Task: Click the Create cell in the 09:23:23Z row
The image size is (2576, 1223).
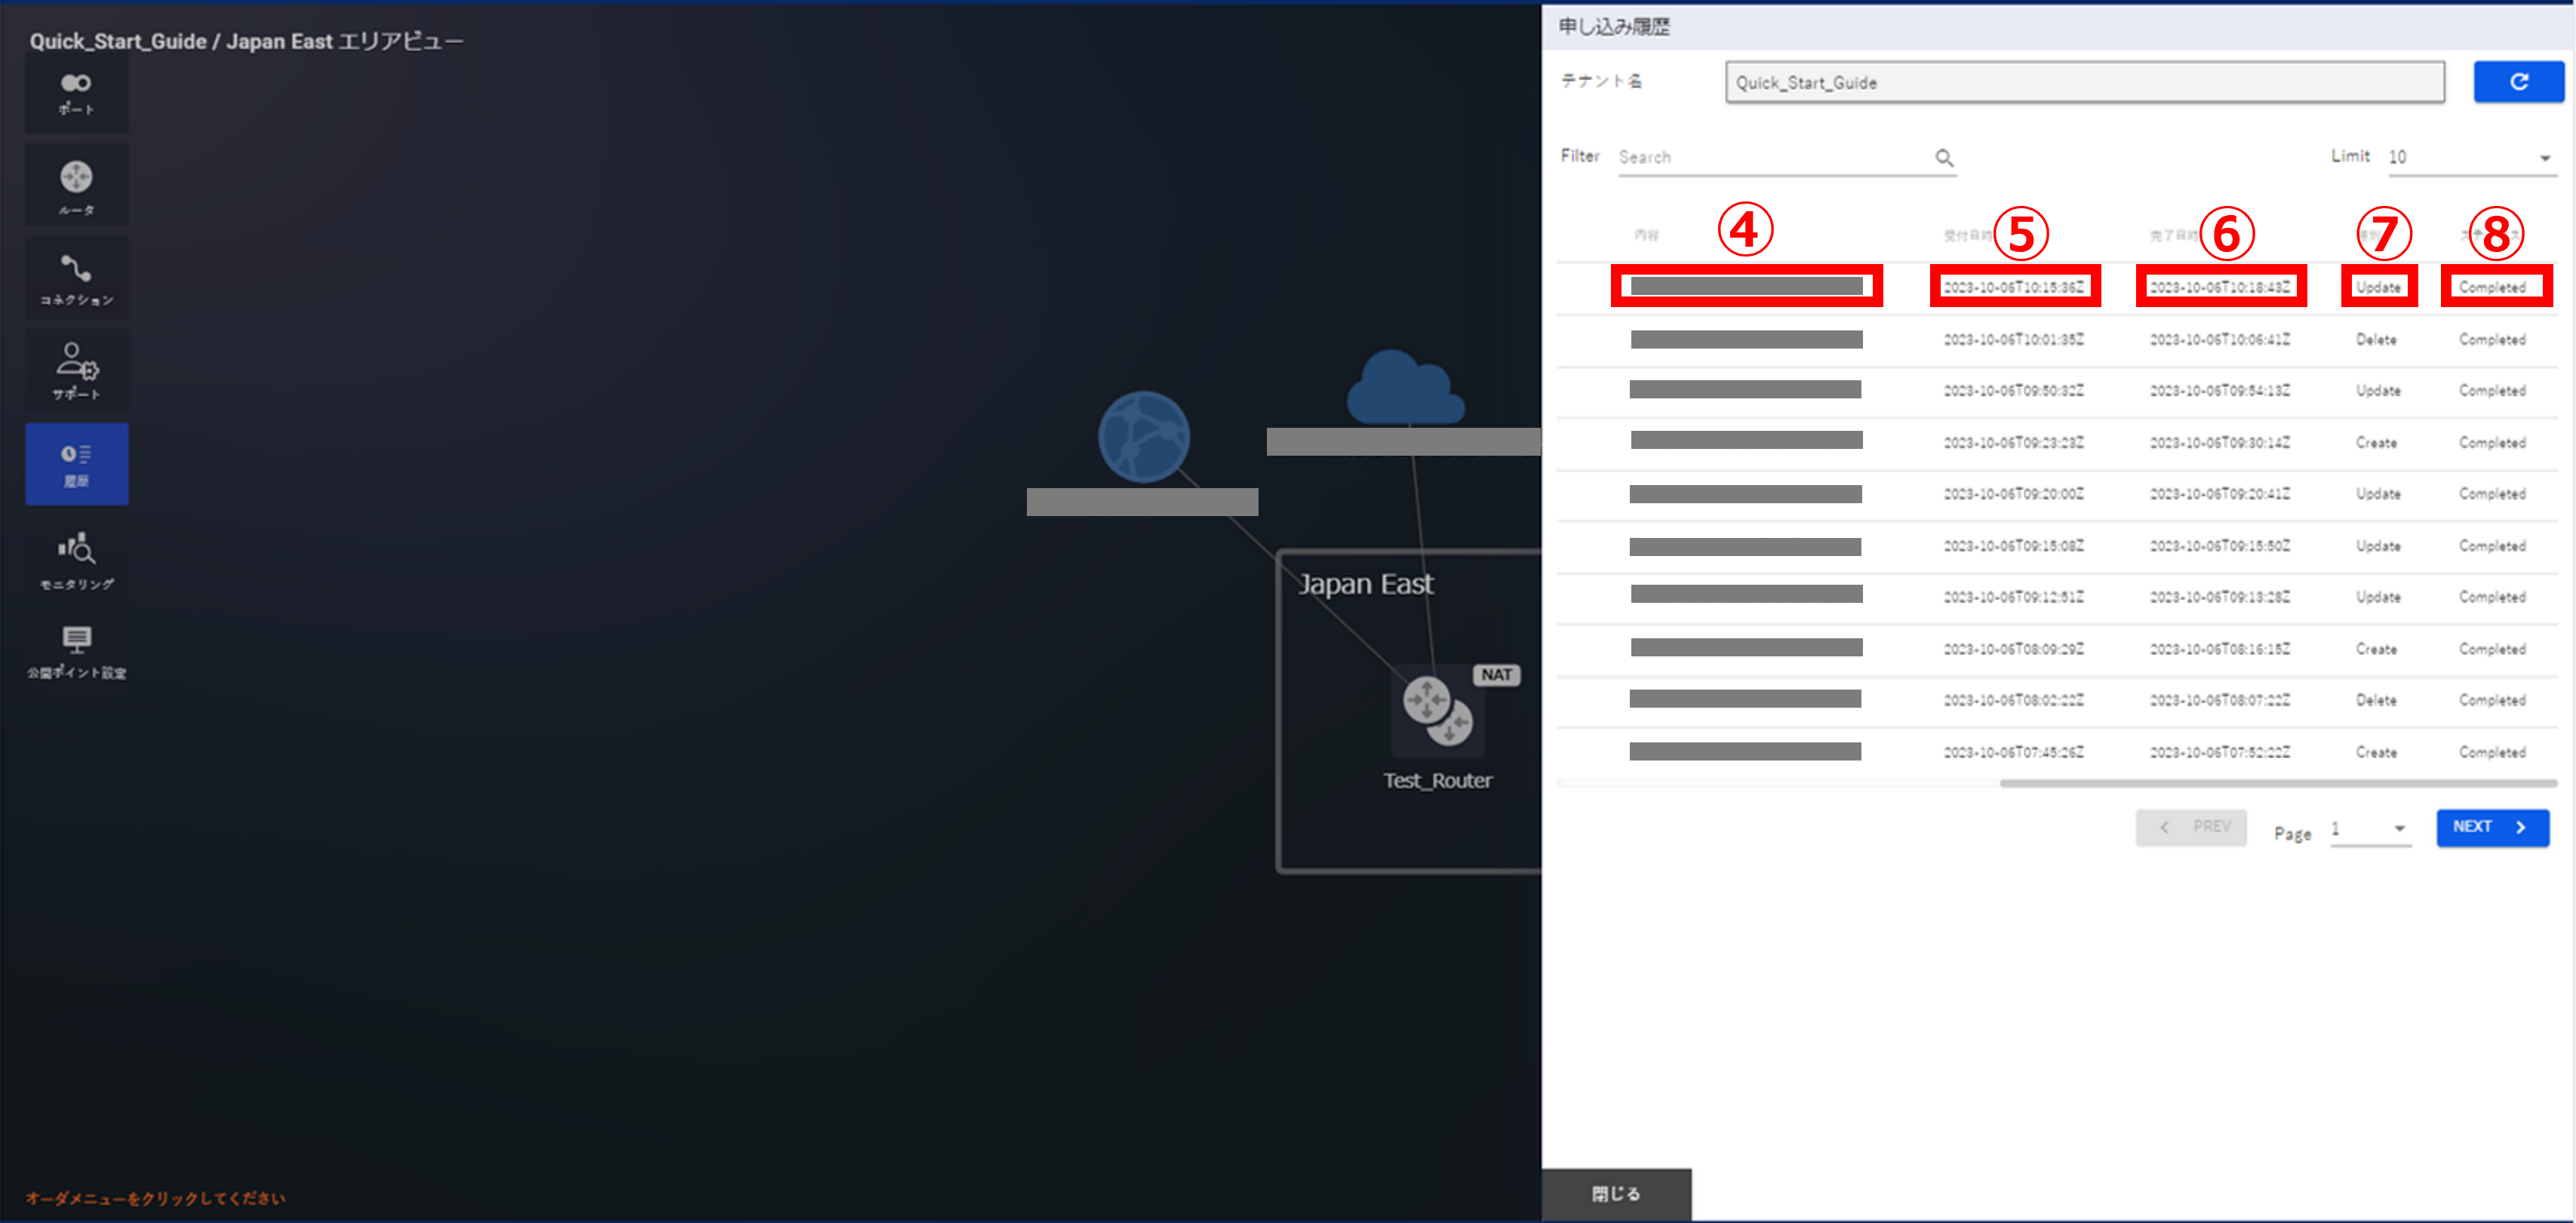Action: click(2376, 443)
